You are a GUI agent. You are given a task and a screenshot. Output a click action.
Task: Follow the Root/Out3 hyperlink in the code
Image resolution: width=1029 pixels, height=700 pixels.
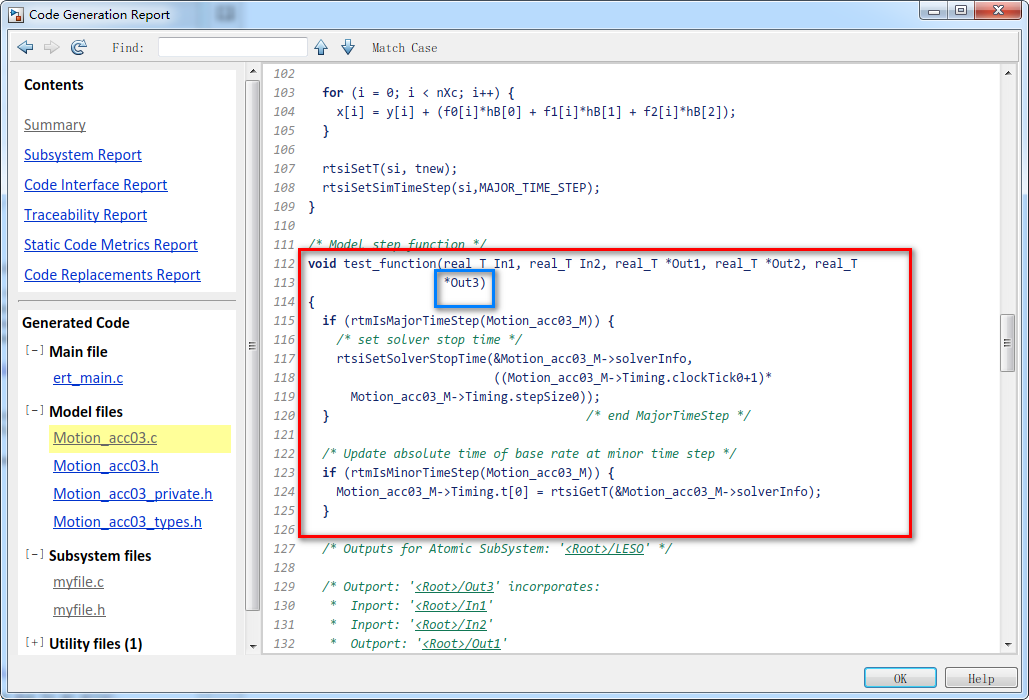(x=456, y=586)
